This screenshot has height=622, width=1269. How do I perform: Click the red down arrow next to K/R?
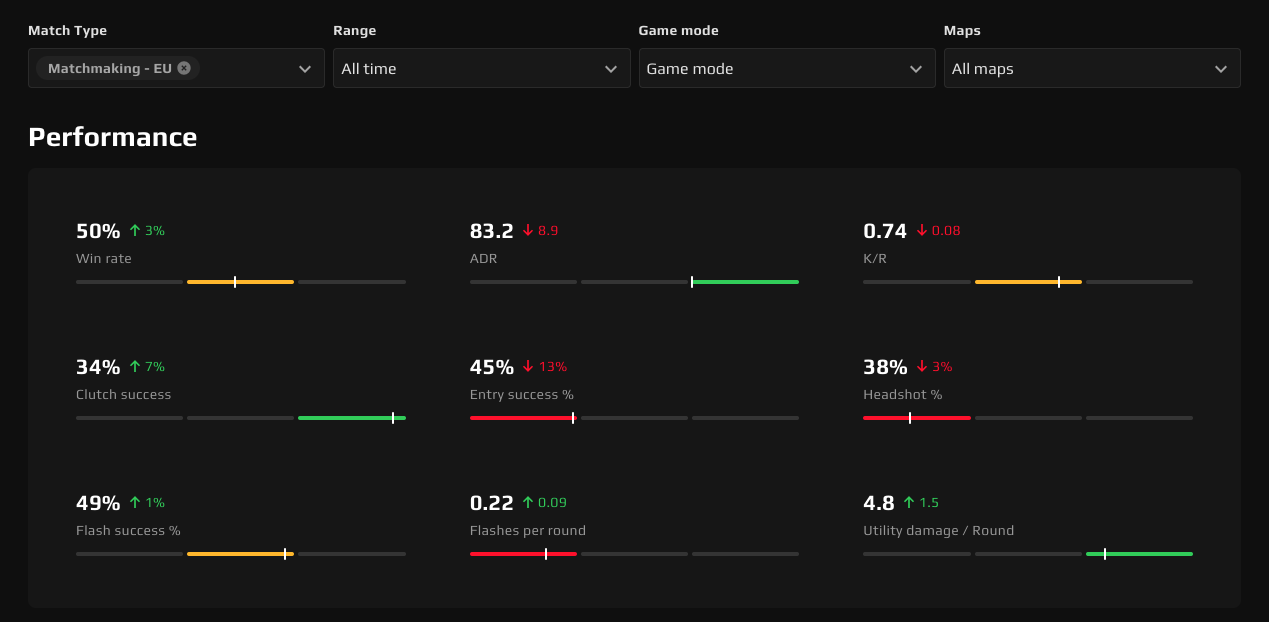pyautogui.click(x=921, y=231)
